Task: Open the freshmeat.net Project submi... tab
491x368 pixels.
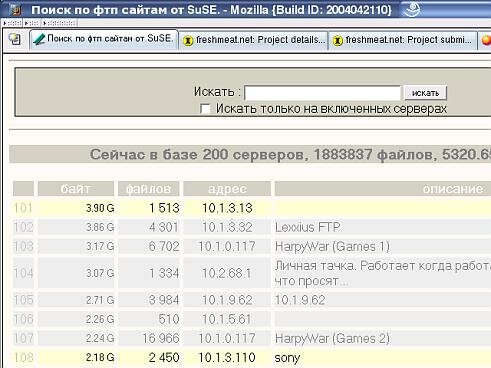Action: click(403, 40)
